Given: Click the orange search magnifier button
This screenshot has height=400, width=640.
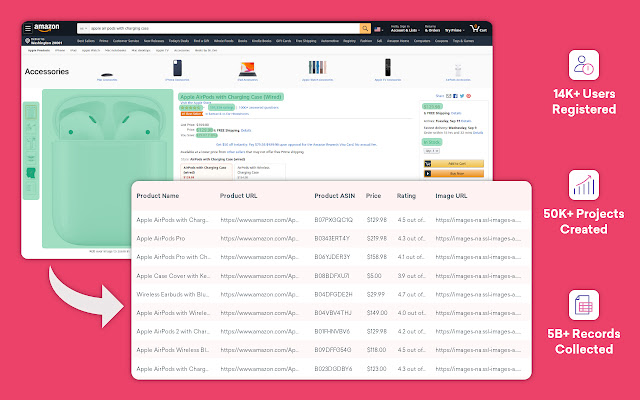Looking at the screenshot, I should (x=365, y=29).
